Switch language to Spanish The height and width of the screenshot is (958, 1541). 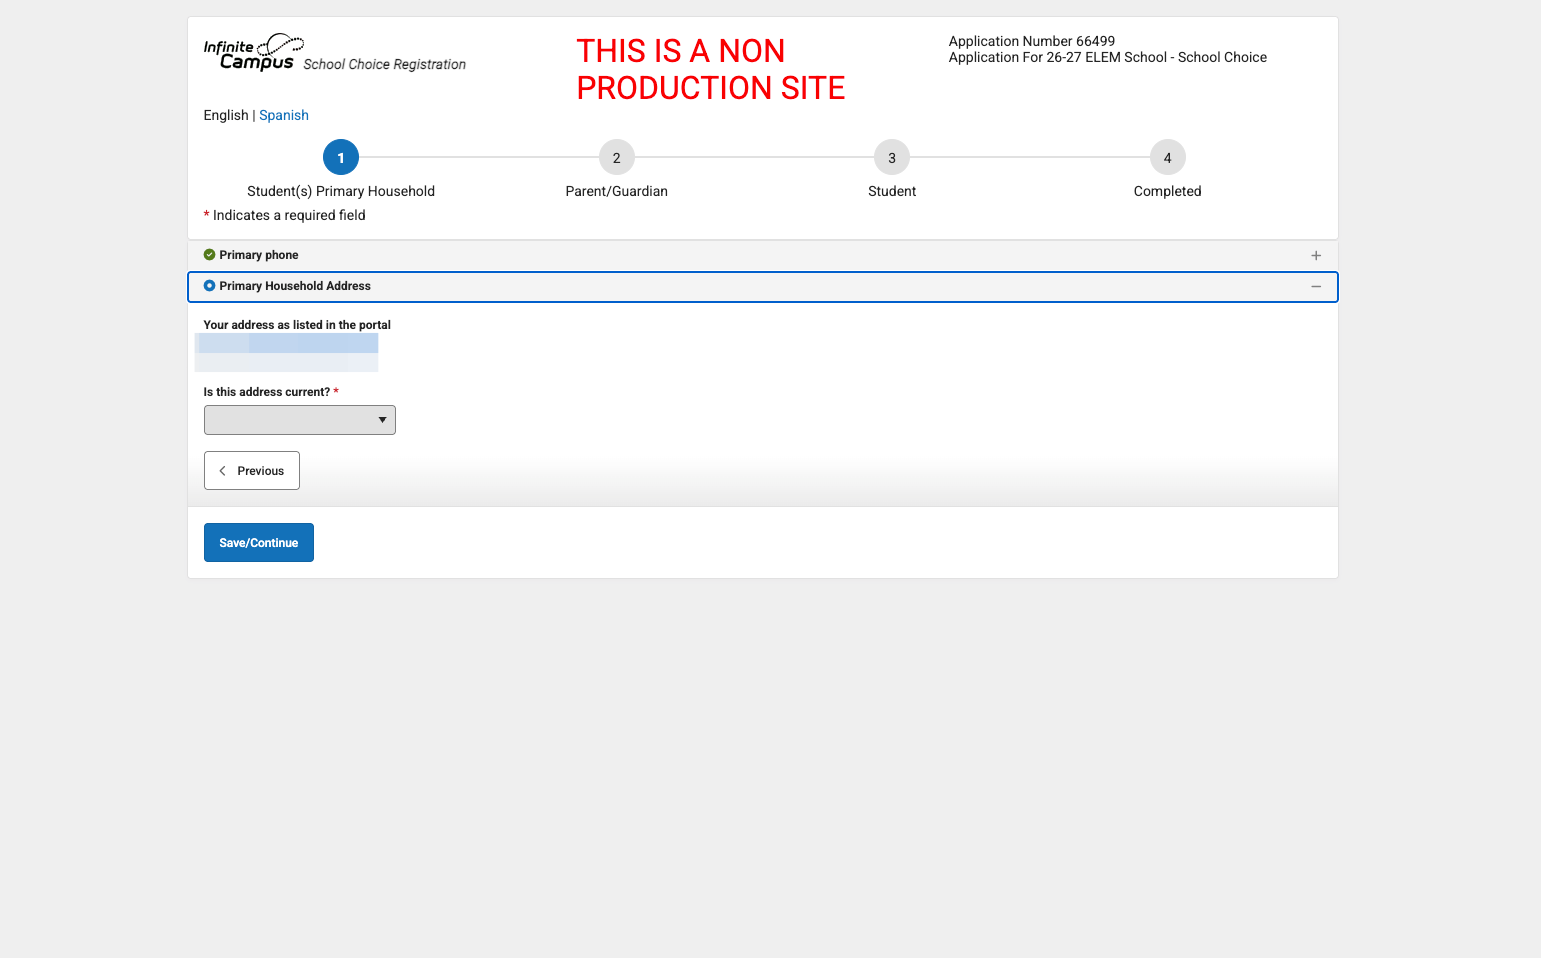pos(284,115)
